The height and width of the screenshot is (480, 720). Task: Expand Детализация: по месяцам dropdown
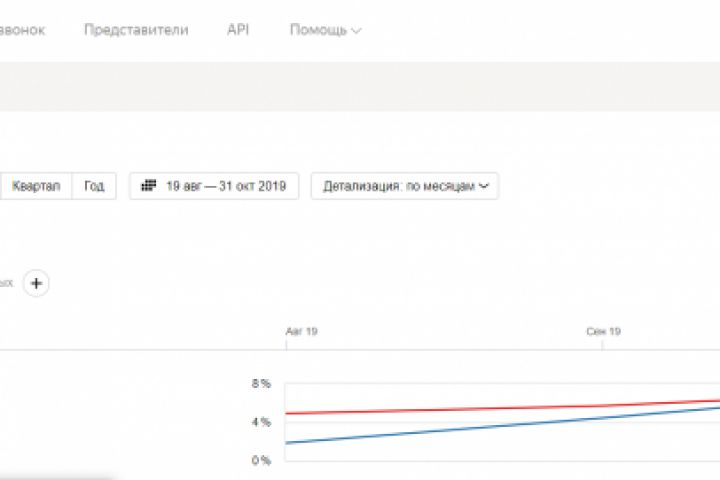(x=405, y=186)
